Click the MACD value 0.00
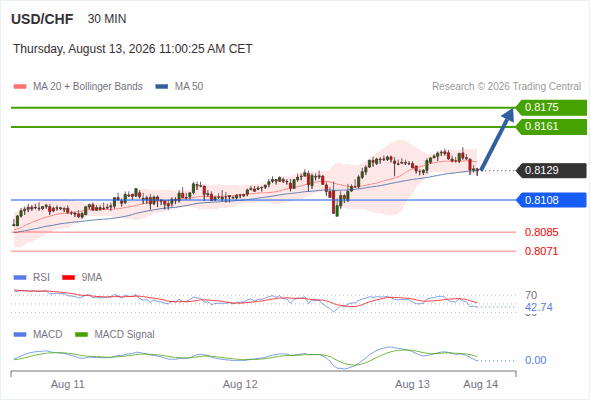Image resolution: width=590 pixels, height=400 pixels. tap(535, 360)
